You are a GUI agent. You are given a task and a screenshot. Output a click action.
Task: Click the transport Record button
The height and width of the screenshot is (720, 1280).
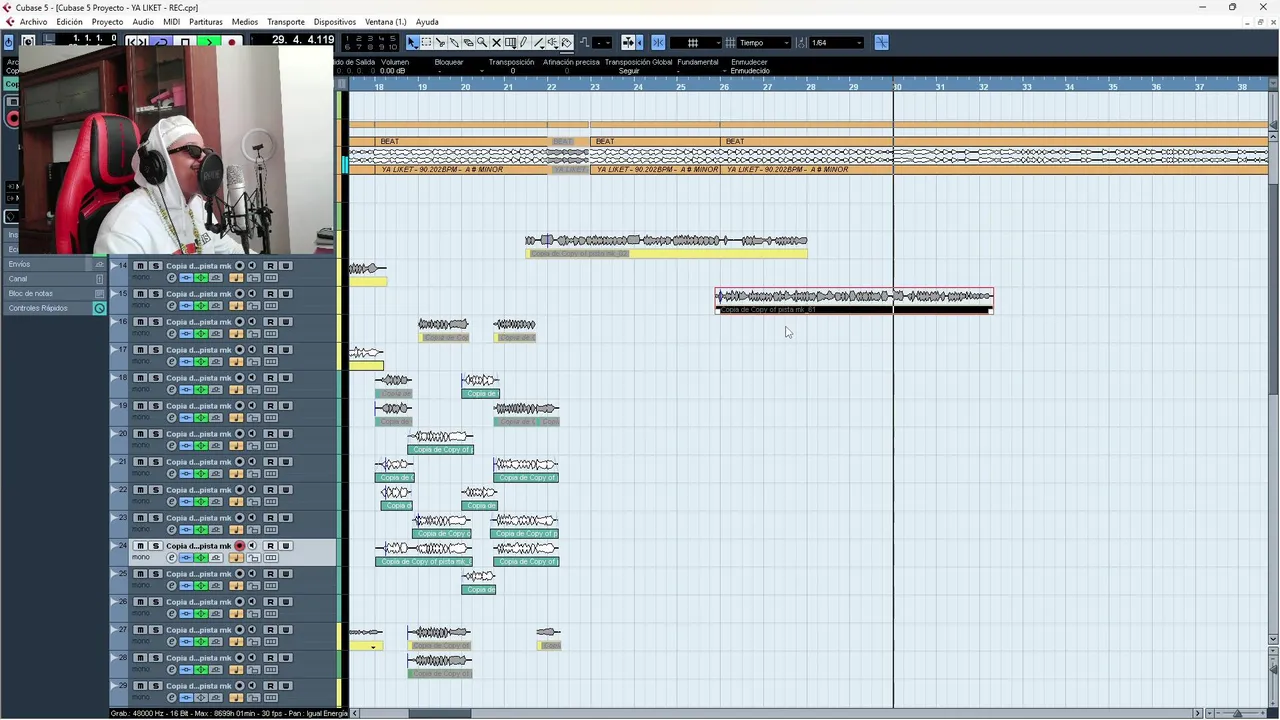(232, 42)
